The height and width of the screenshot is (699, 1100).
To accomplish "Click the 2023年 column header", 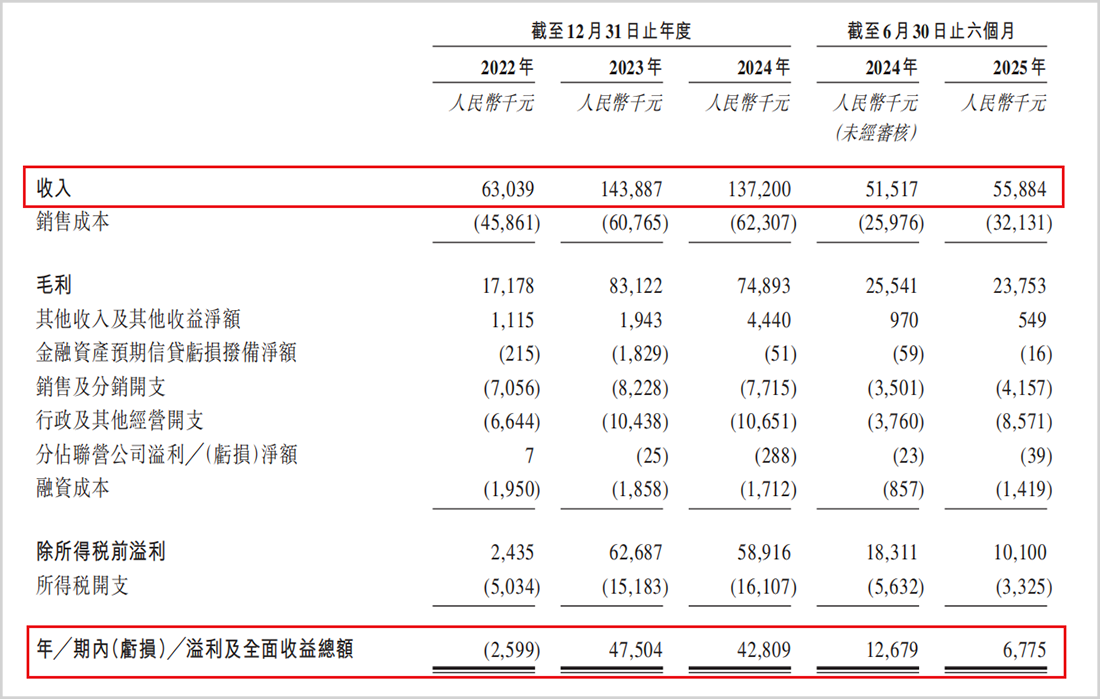I will point(635,67).
